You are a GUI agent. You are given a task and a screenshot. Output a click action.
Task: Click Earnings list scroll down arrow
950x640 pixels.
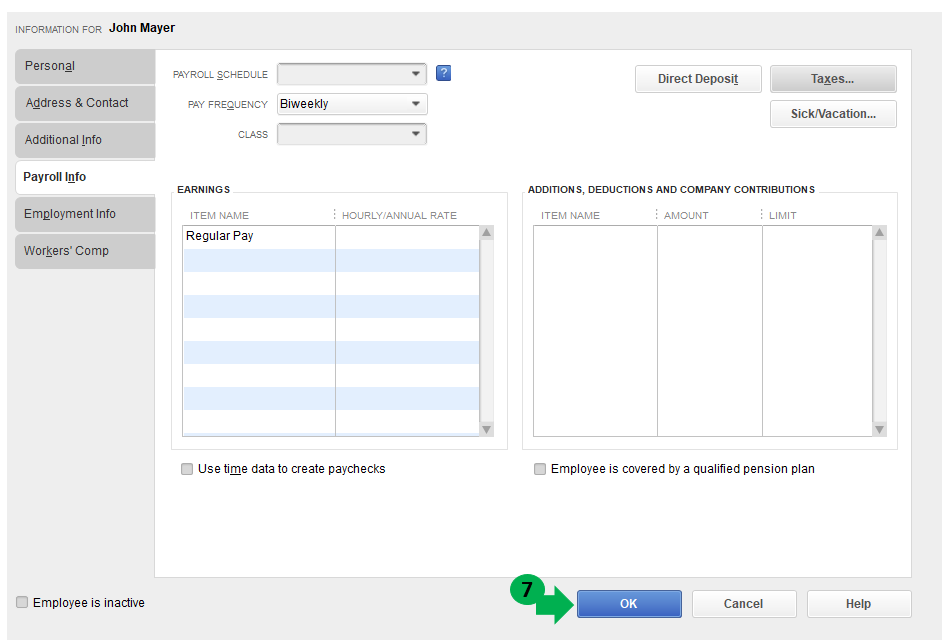(x=487, y=430)
